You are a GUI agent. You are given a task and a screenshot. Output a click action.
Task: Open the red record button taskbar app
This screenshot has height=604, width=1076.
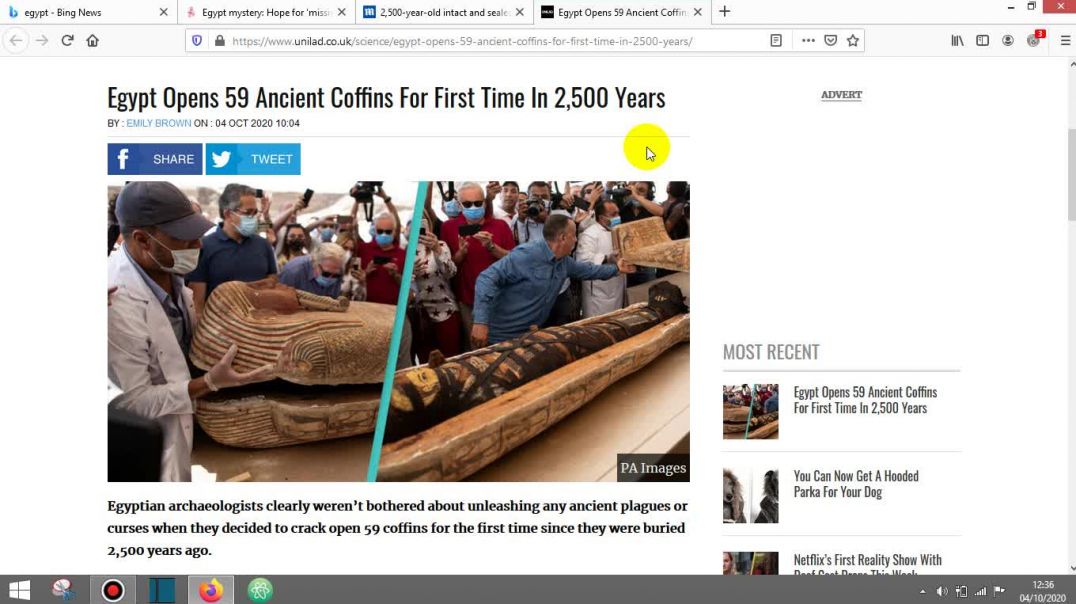coord(113,590)
